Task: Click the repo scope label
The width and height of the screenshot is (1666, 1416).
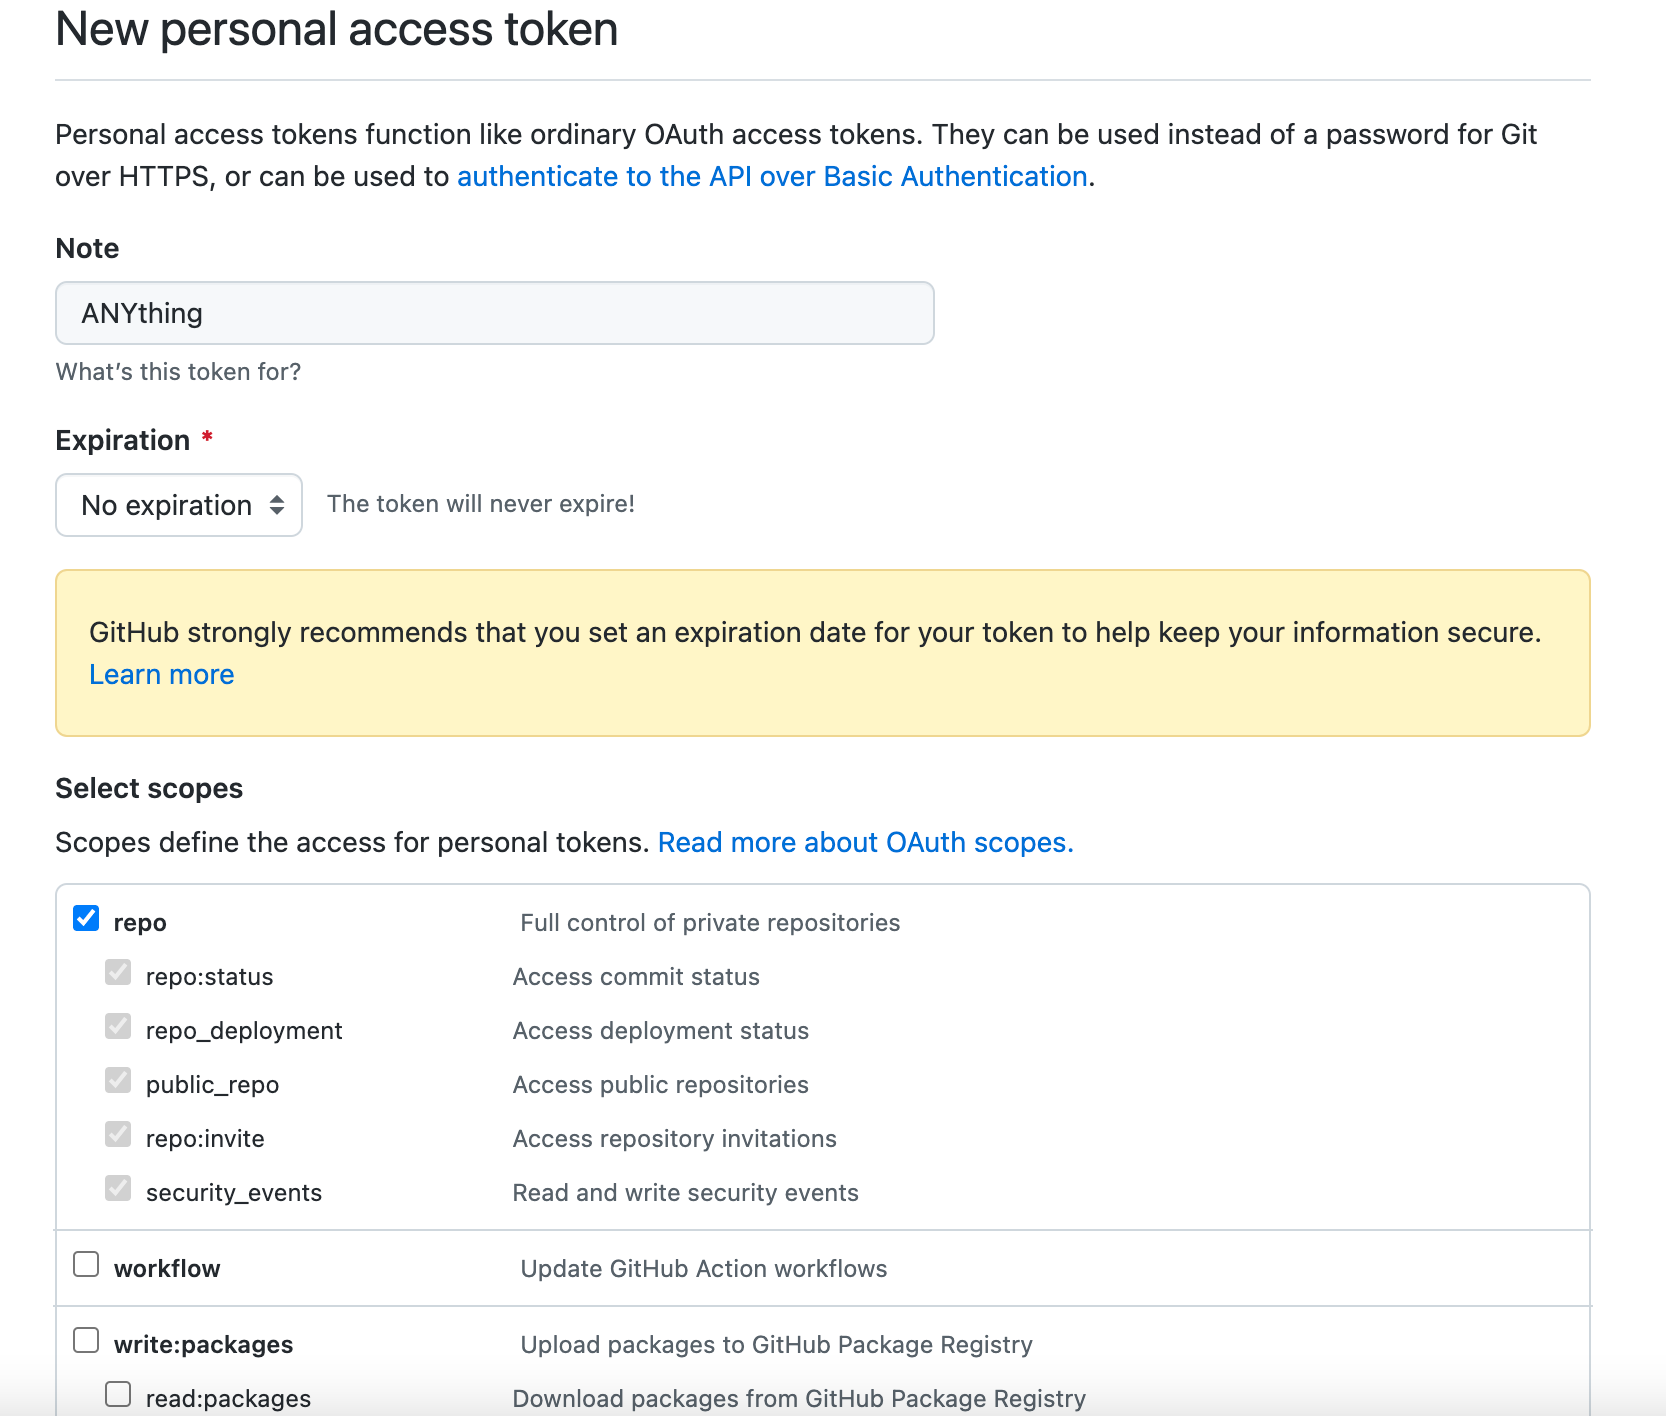Action: tap(140, 921)
